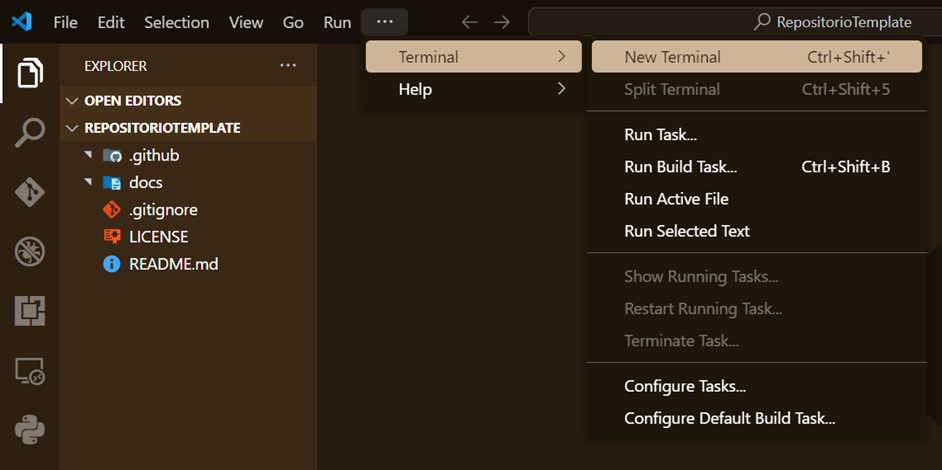Open the Search view icon
Image resolution: width=942 pixels, height=470 pixels.
tap(29, 132)
